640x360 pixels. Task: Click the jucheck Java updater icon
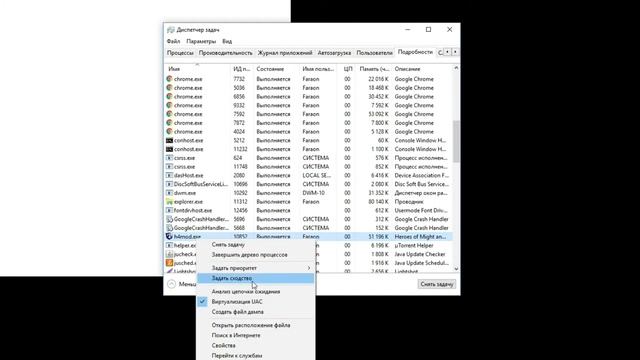[x=169, y=254]
